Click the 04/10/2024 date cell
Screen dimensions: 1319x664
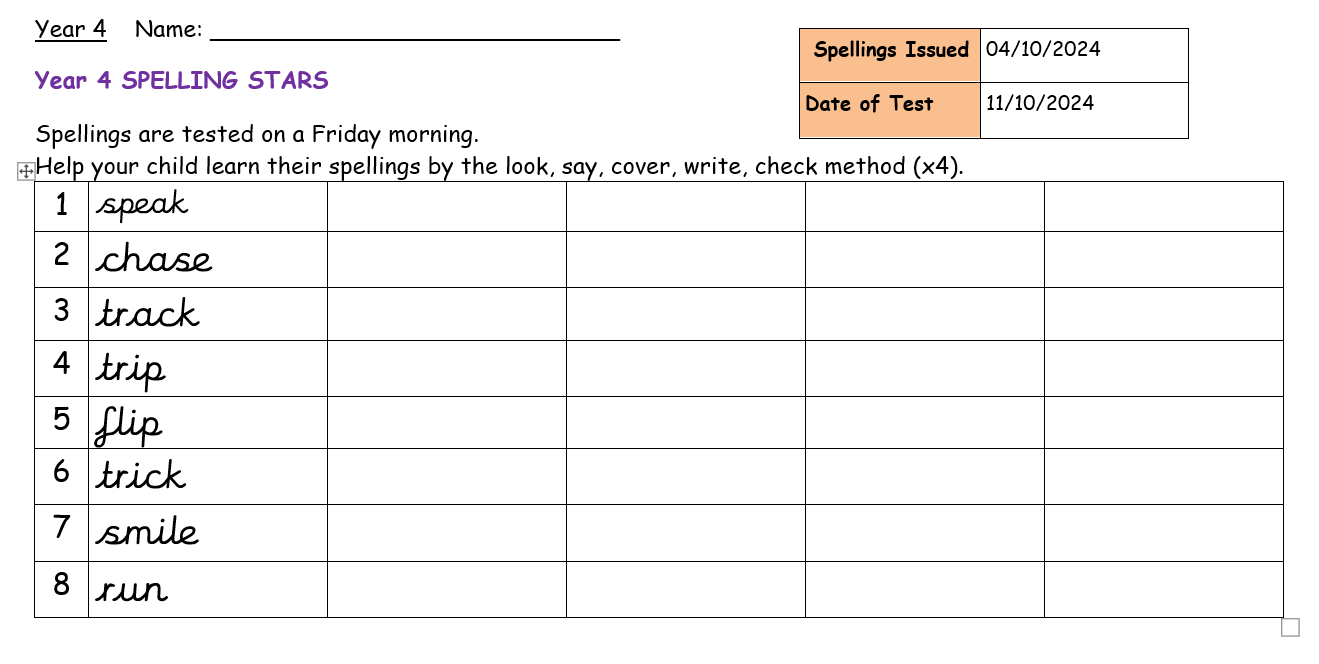coord(1084,55)
